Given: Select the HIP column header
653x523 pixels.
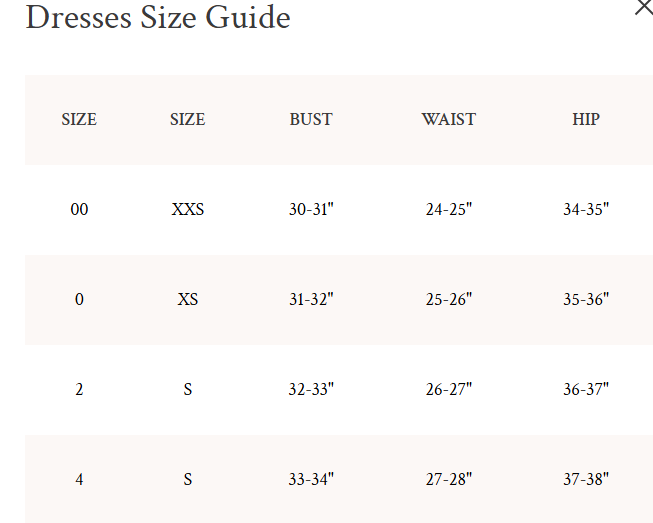Looking at the screenshot, I should click(586, 119).
